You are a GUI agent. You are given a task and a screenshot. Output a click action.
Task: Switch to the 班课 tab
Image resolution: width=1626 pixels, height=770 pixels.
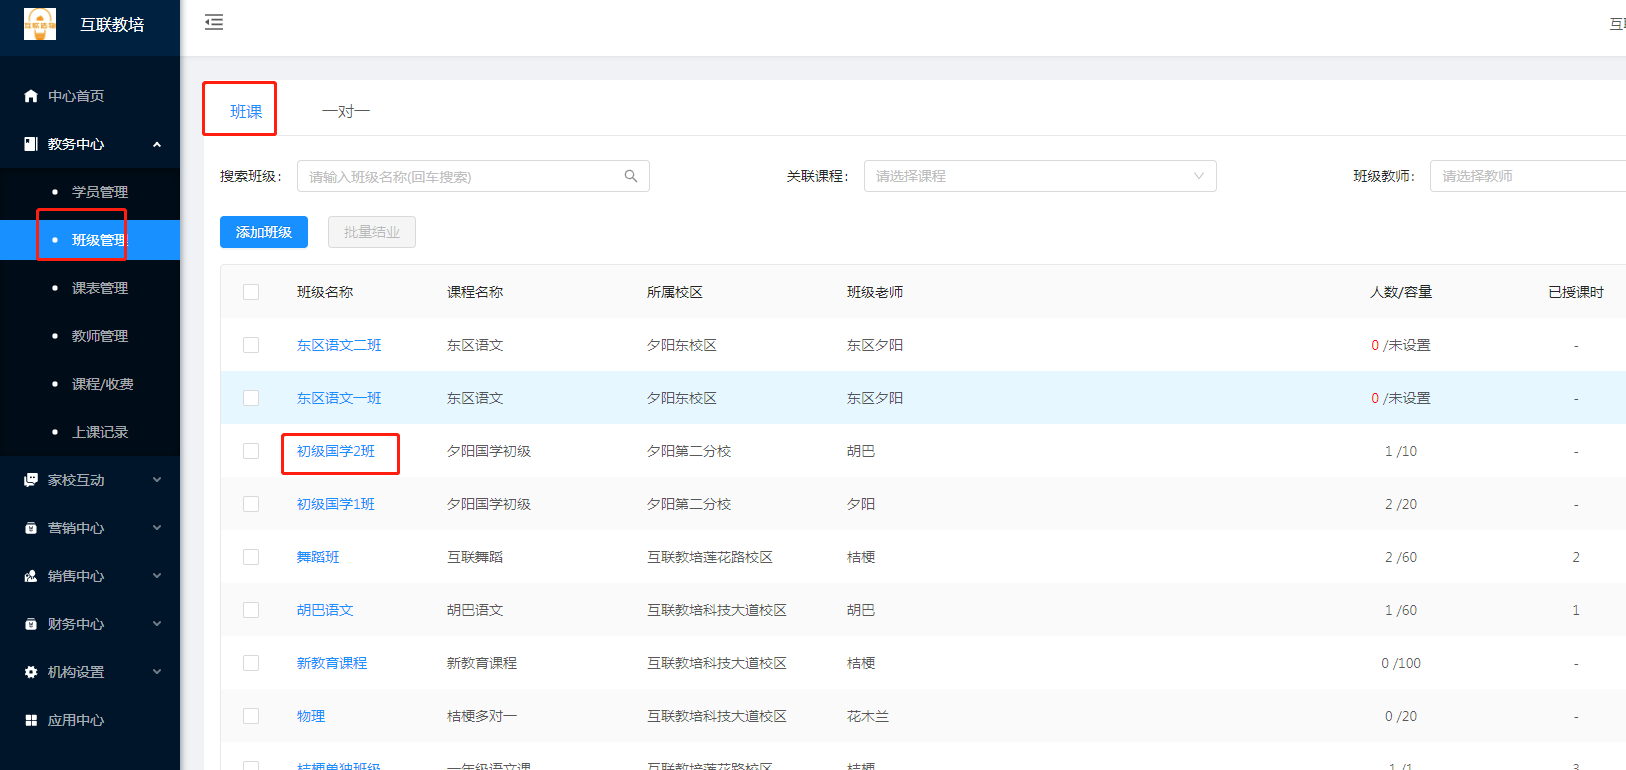pyautogui.click(x=246, y=111)
